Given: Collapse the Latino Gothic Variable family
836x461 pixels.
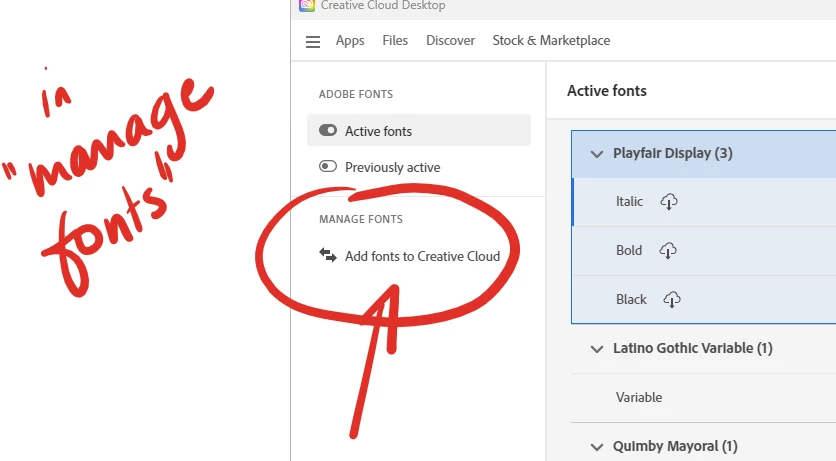Looking at the screenshot, I should 597,349.
